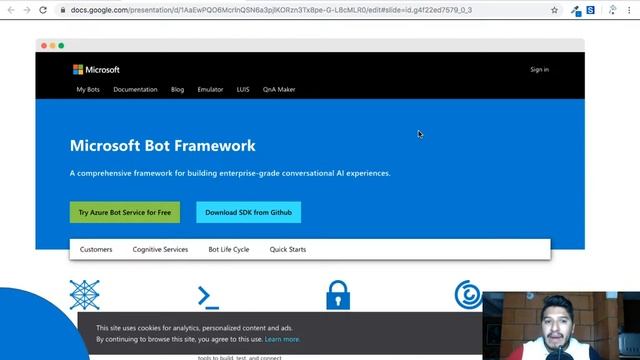Open QnA Maker in navigation
This screenshot has height=360, width=640.
(279, 89)
